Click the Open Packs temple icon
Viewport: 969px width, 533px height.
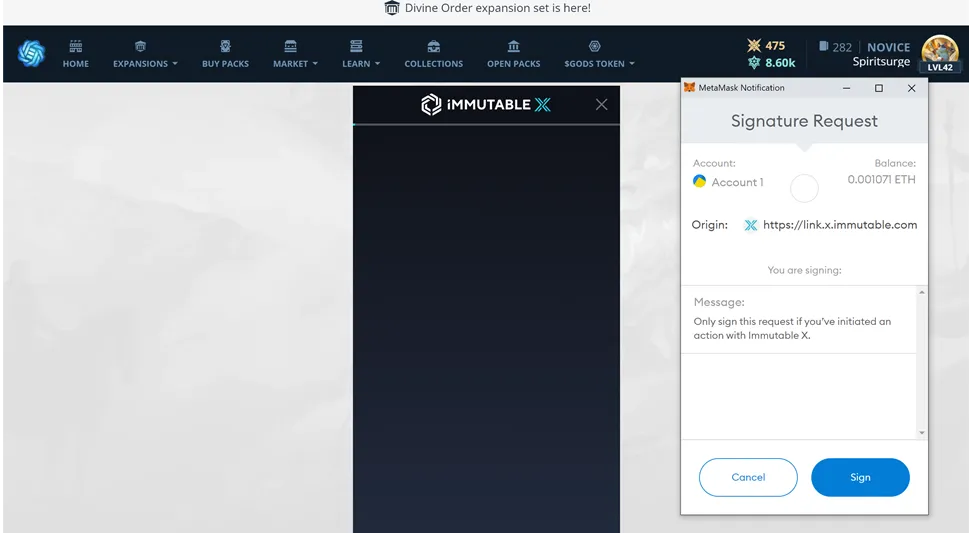(x=514, y=46)
